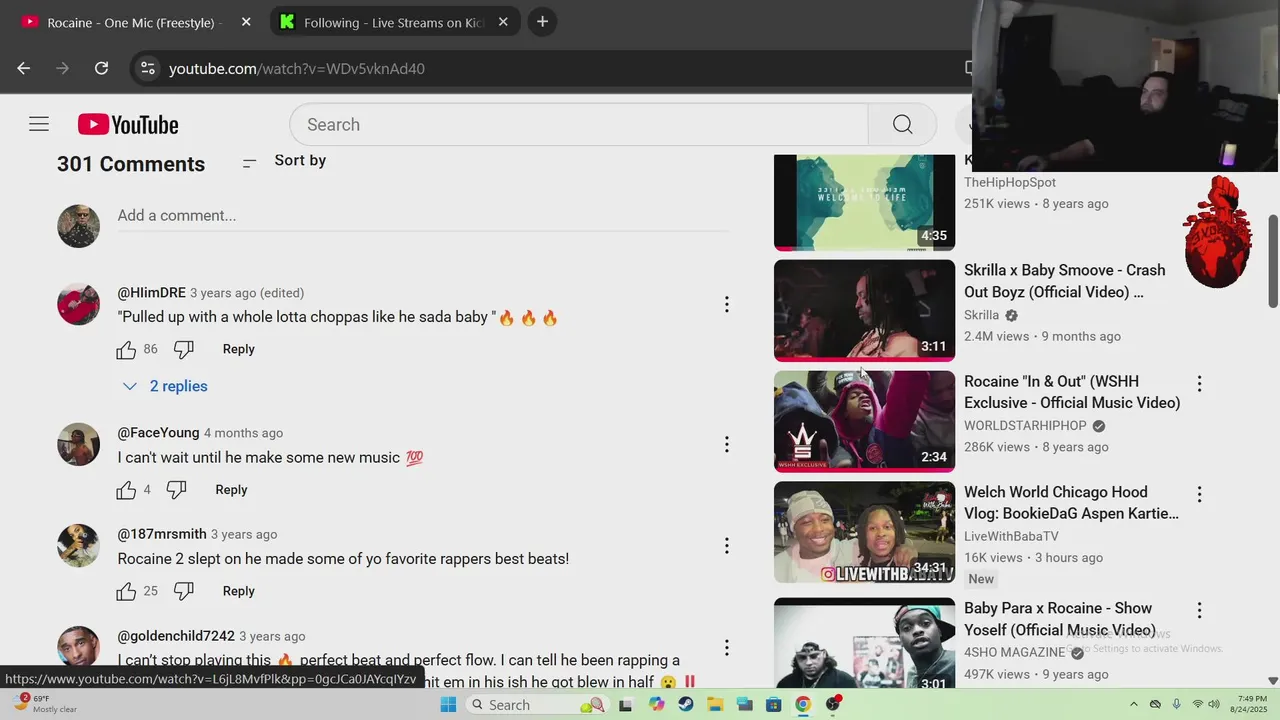
Task: Open the Sort by comments dropdown
Action: [285, 161]
